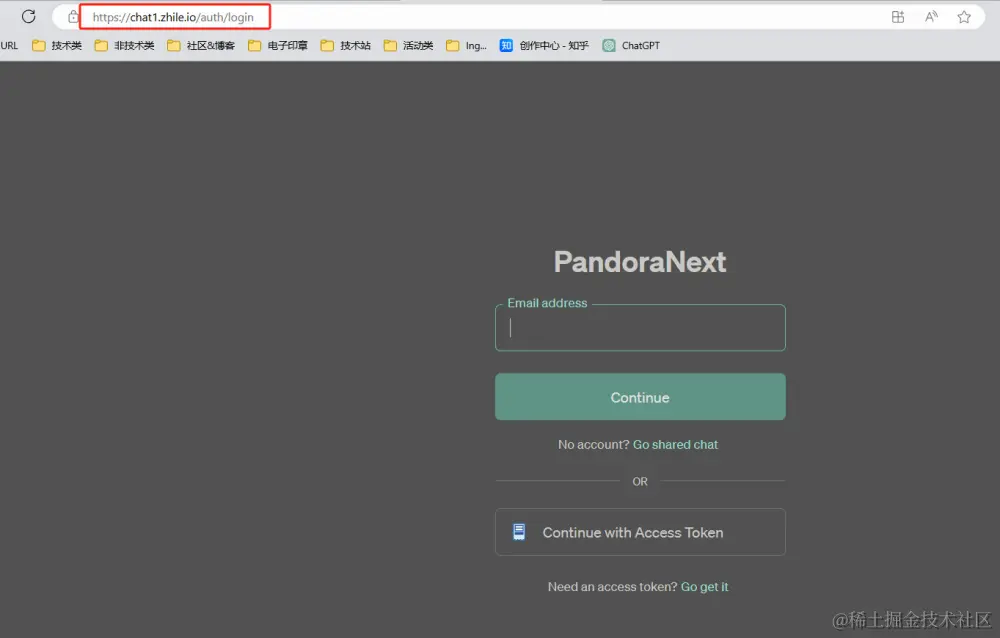Open the 活动类 bookmark folder
Screen dimensions: 1000x638
408,45
